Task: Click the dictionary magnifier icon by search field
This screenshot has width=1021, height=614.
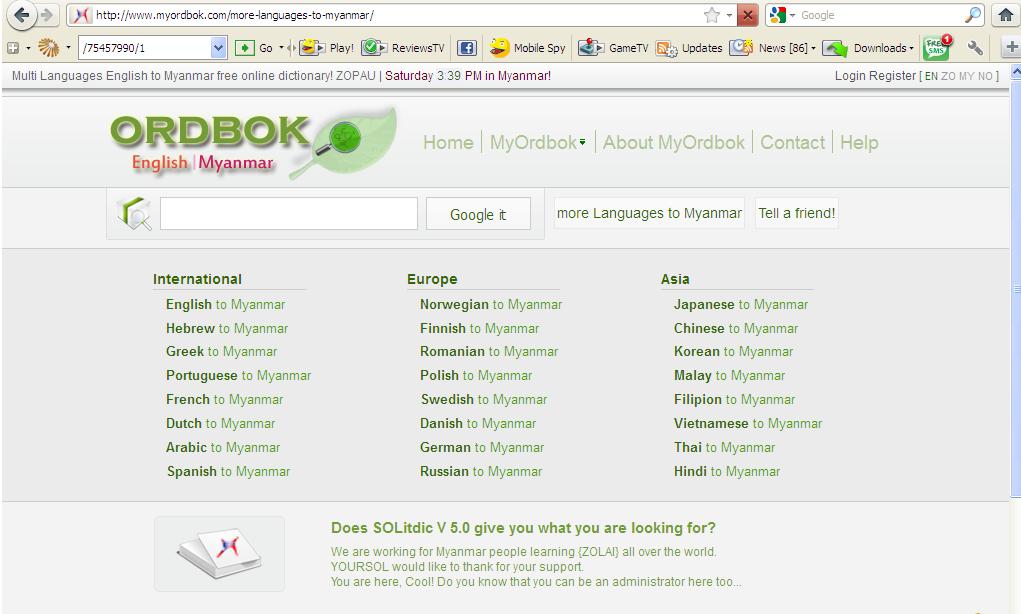Action: pyautogui.click(x=134, y=214)
